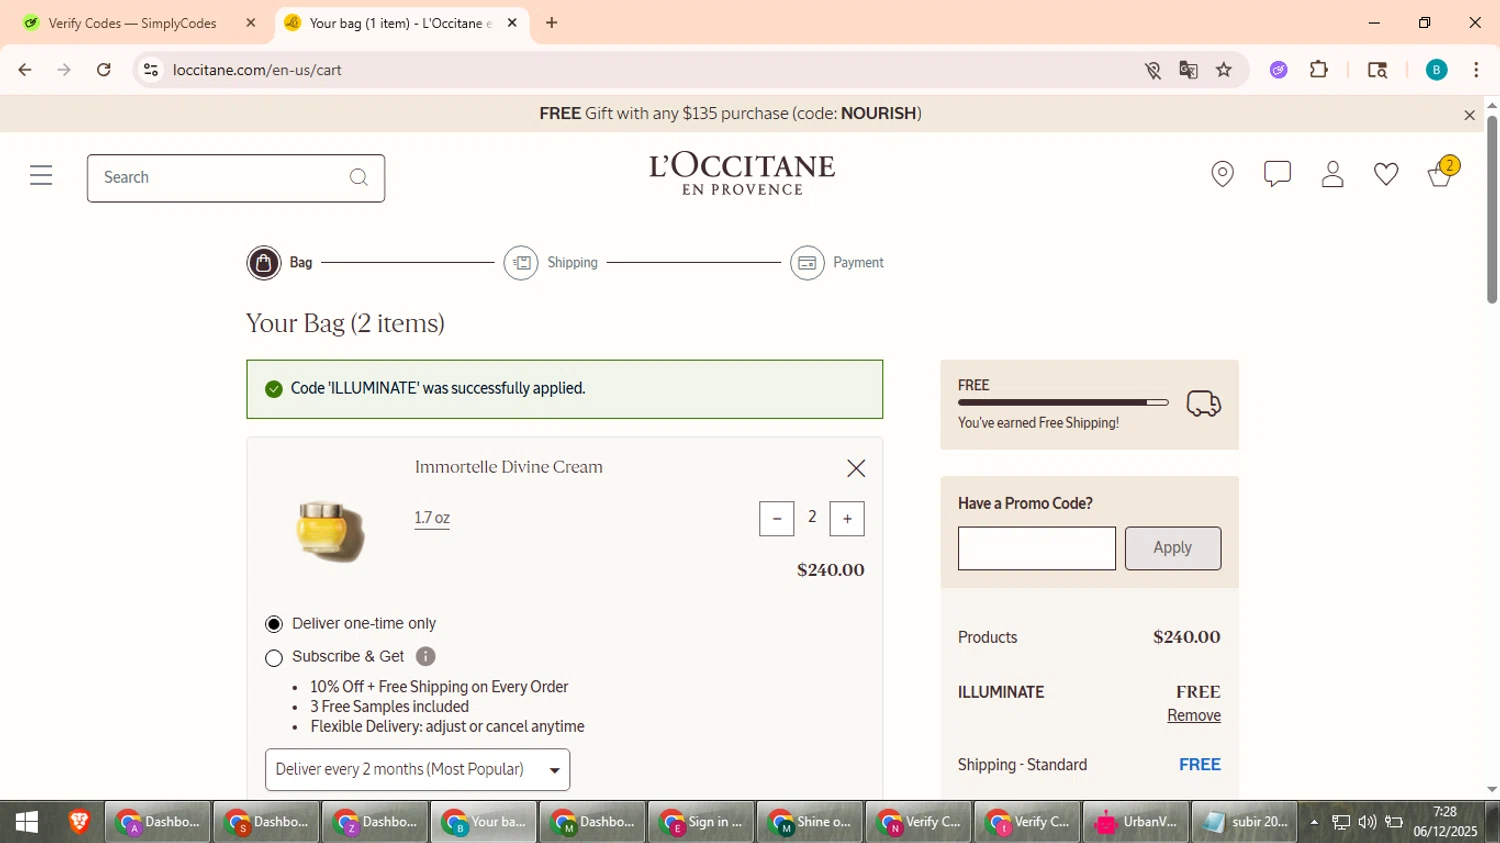
Task: Open the shopping bag icon with badge 2
Action: click(x=1443, y=173)
